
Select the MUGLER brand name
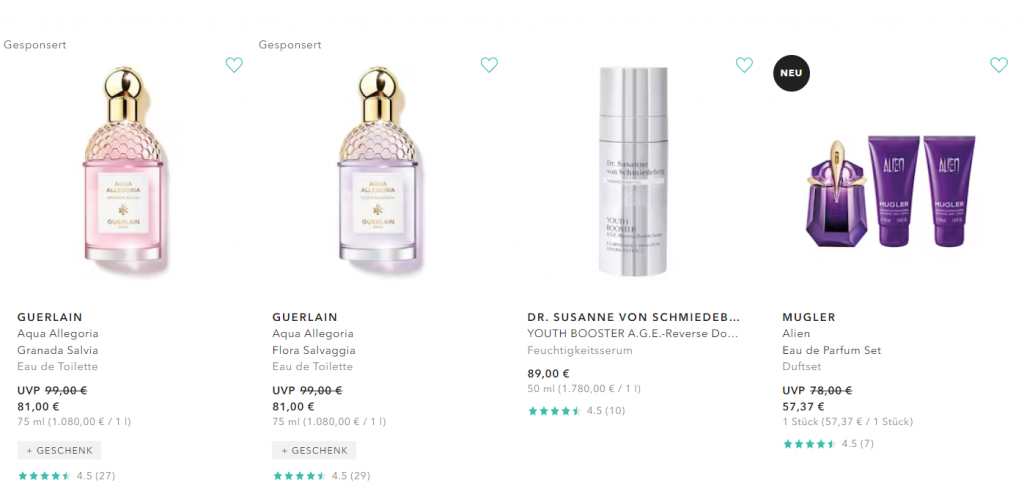point(809,317)
